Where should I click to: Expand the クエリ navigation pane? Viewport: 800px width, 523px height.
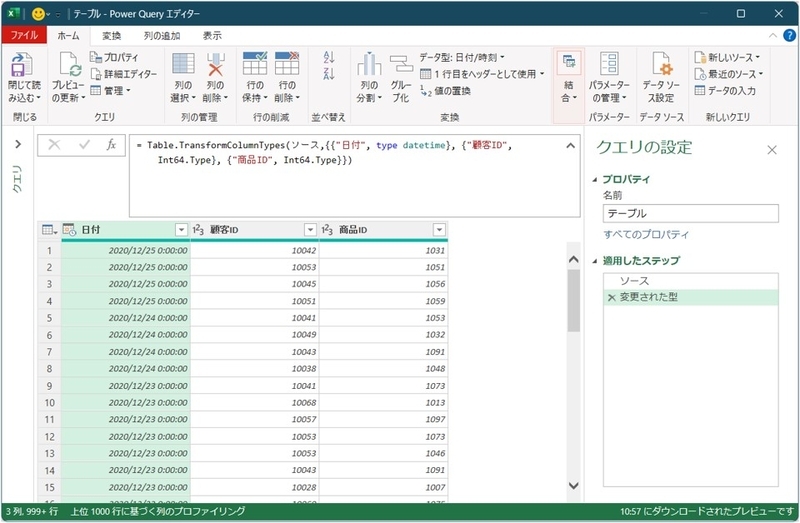click(18, 144)
